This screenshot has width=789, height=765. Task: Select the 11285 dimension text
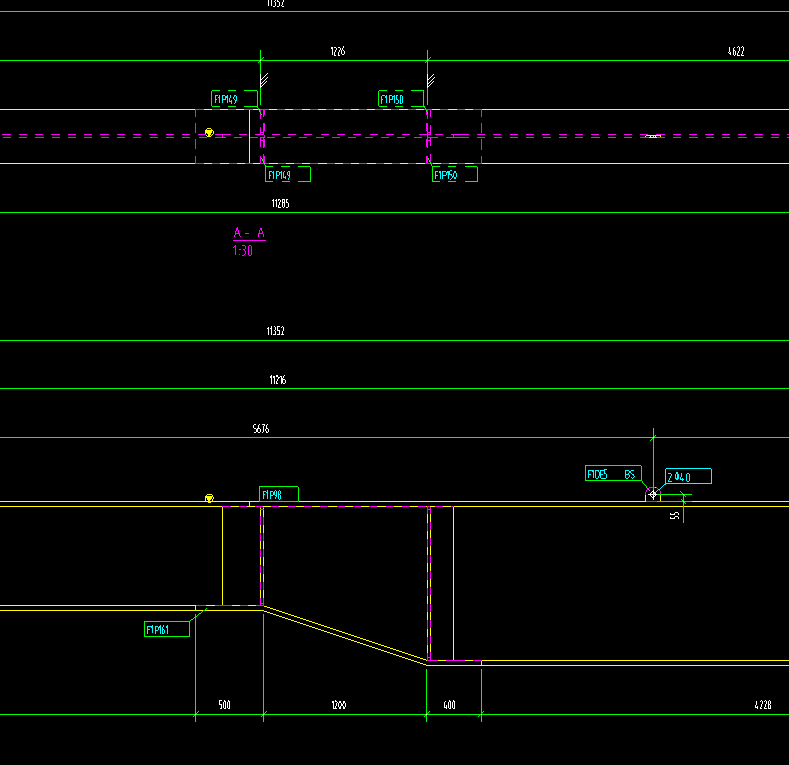(279, 203)
